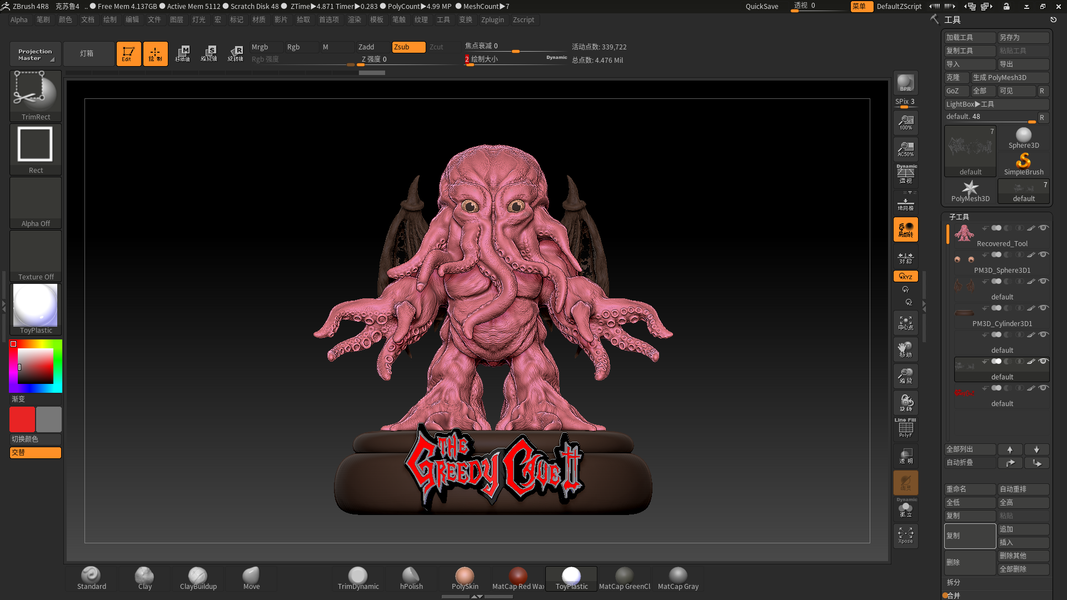This screenshot has width=1067, height=600.
Task: Click the Frame mesh icon
Action: pos(905,324)
